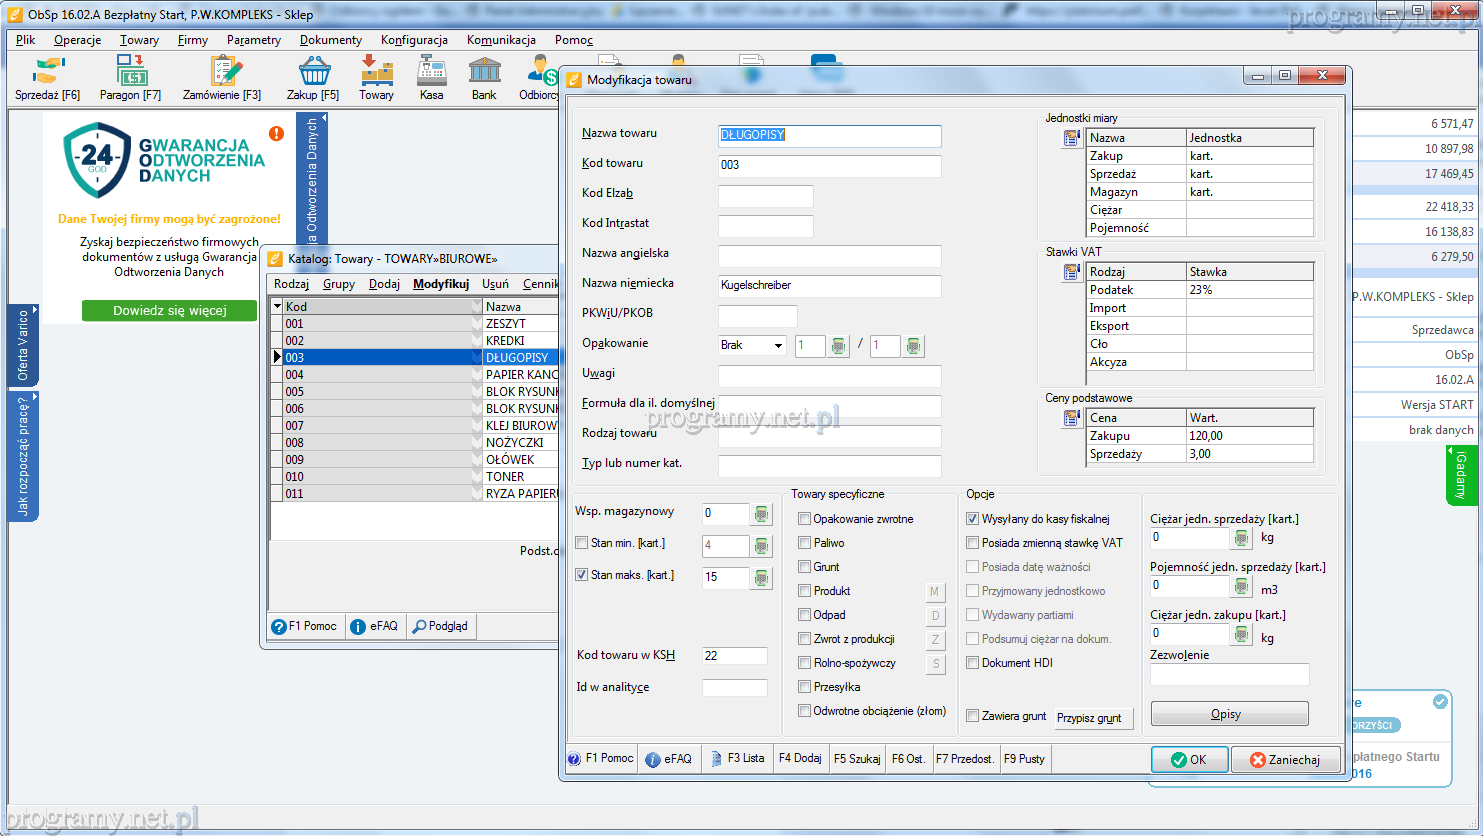Open Zamówienie [F3] toolbar icon
The image size is (1483, 836).
coord(222,78)
